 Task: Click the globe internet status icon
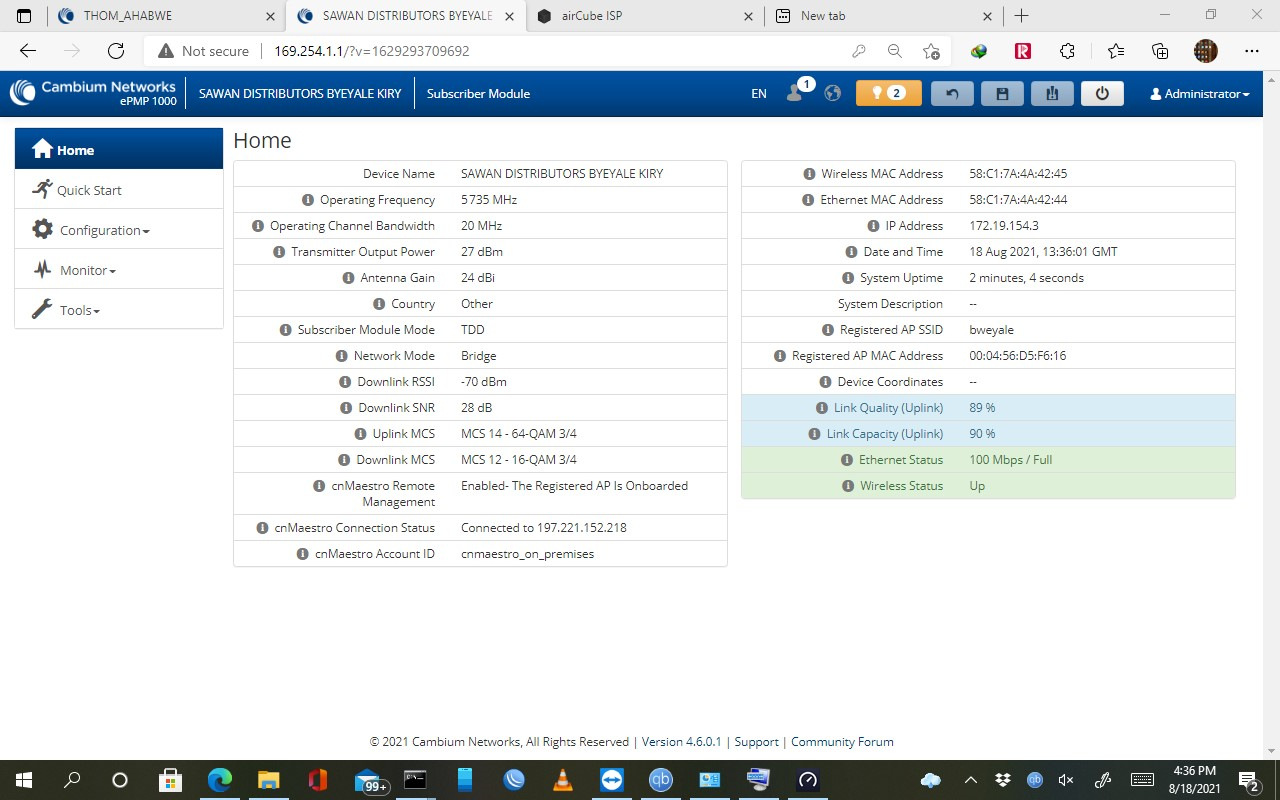[833, 93]
